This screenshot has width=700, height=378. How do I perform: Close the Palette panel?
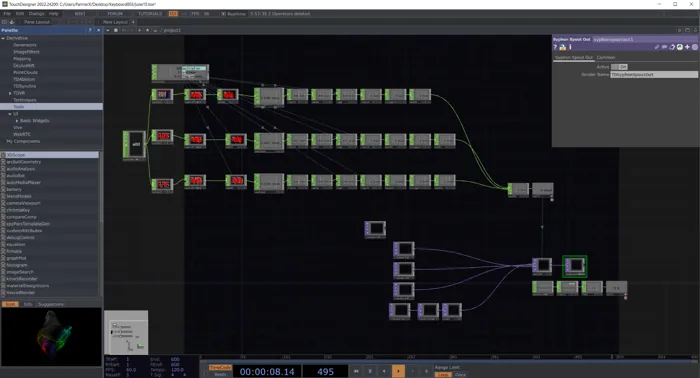pos(99,30)
